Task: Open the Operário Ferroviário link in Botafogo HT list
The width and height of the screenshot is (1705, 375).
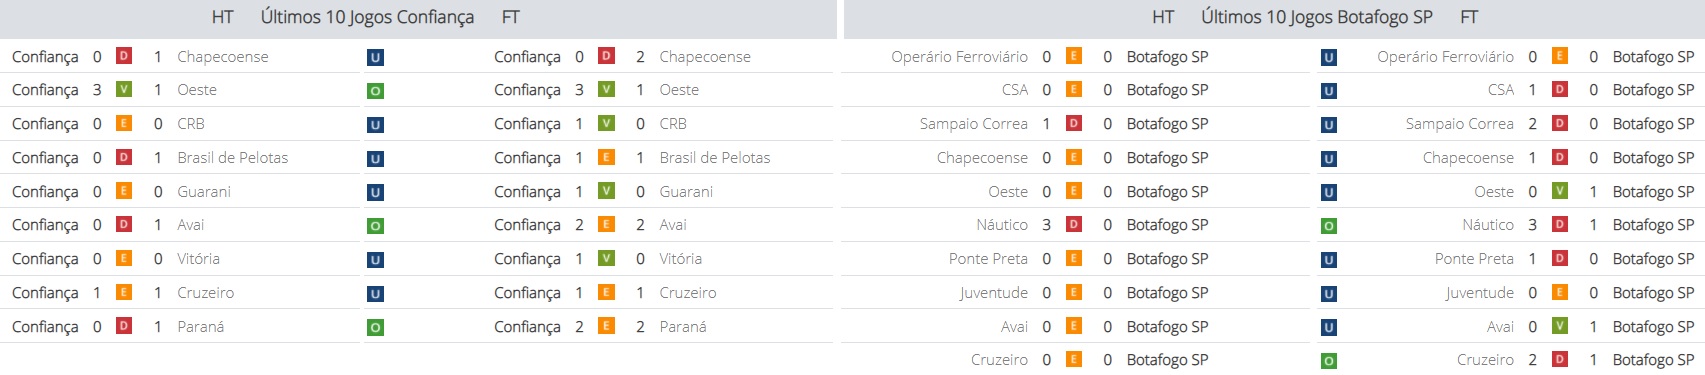Action: (x=959, y=57)
